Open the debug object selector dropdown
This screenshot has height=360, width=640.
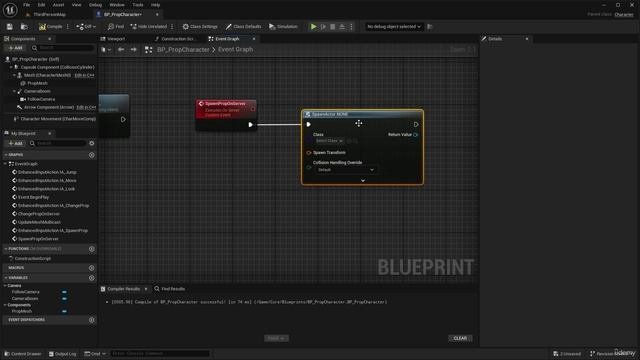click(x=393, y=27)
